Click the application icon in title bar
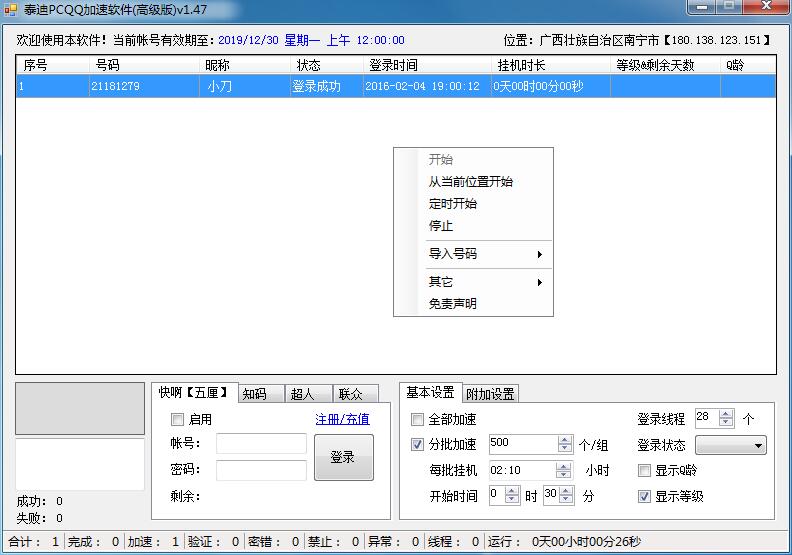 tap(10, 10)
